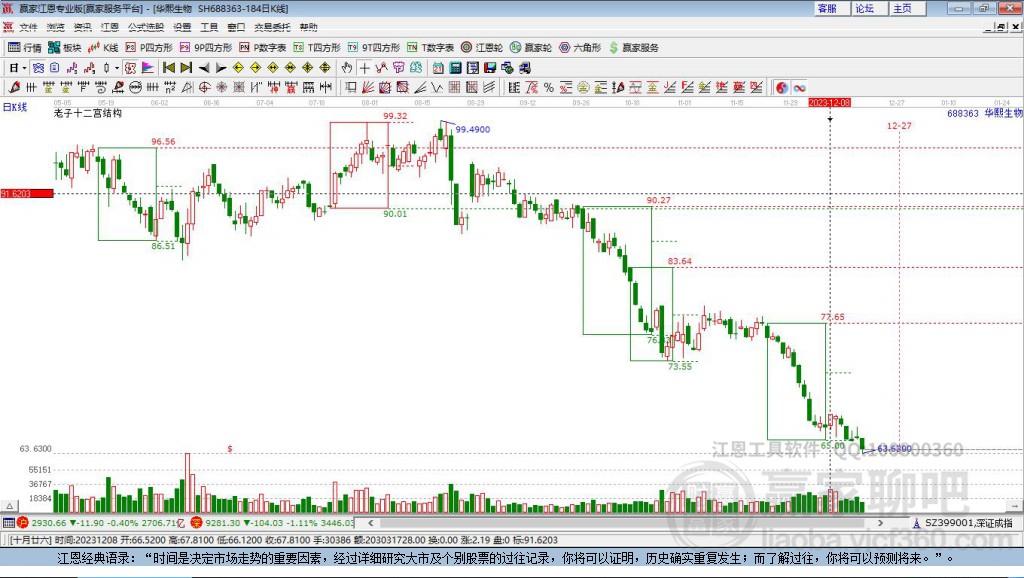Open the 浏览 menu

(56, 27)
